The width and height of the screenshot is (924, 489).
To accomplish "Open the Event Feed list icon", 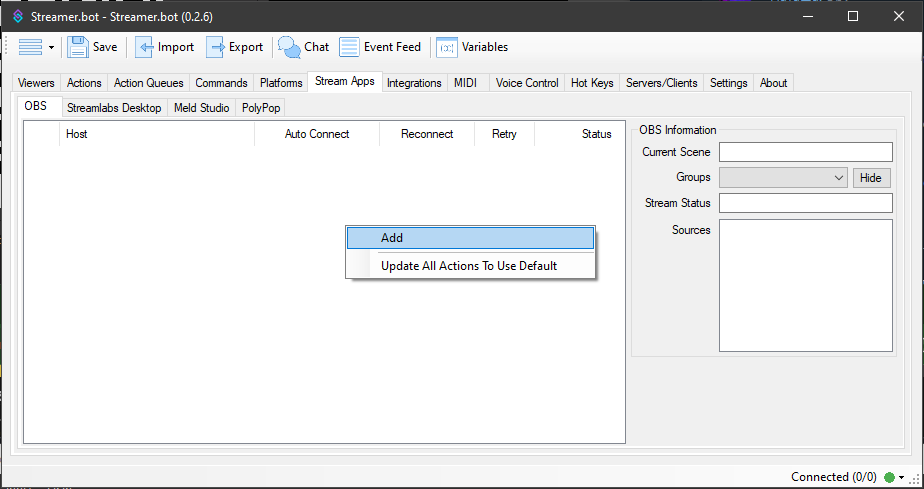I will (x=349, y=47).
